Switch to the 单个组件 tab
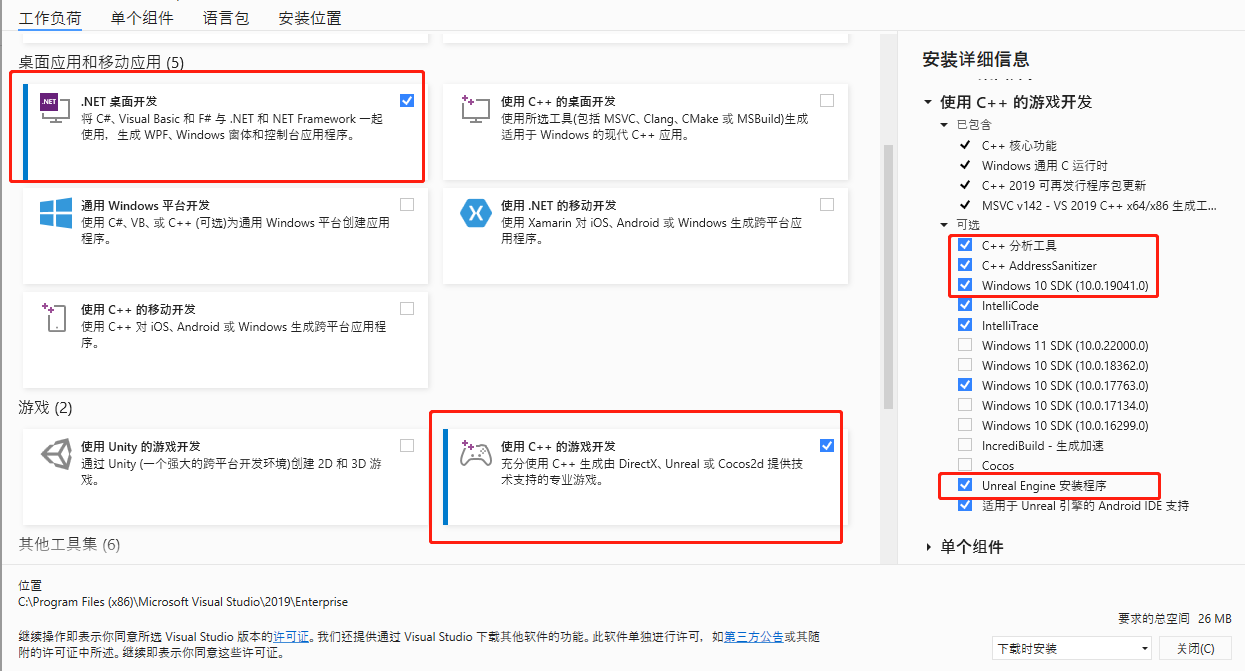Image resolution: width=1245 pixels, height=671 pixels. coord(142,18)
